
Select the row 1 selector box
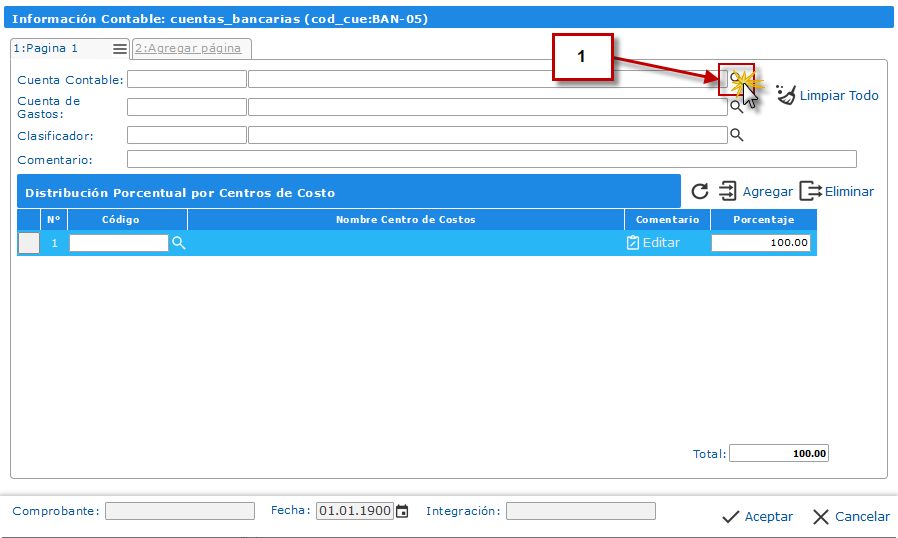[29, 243]
